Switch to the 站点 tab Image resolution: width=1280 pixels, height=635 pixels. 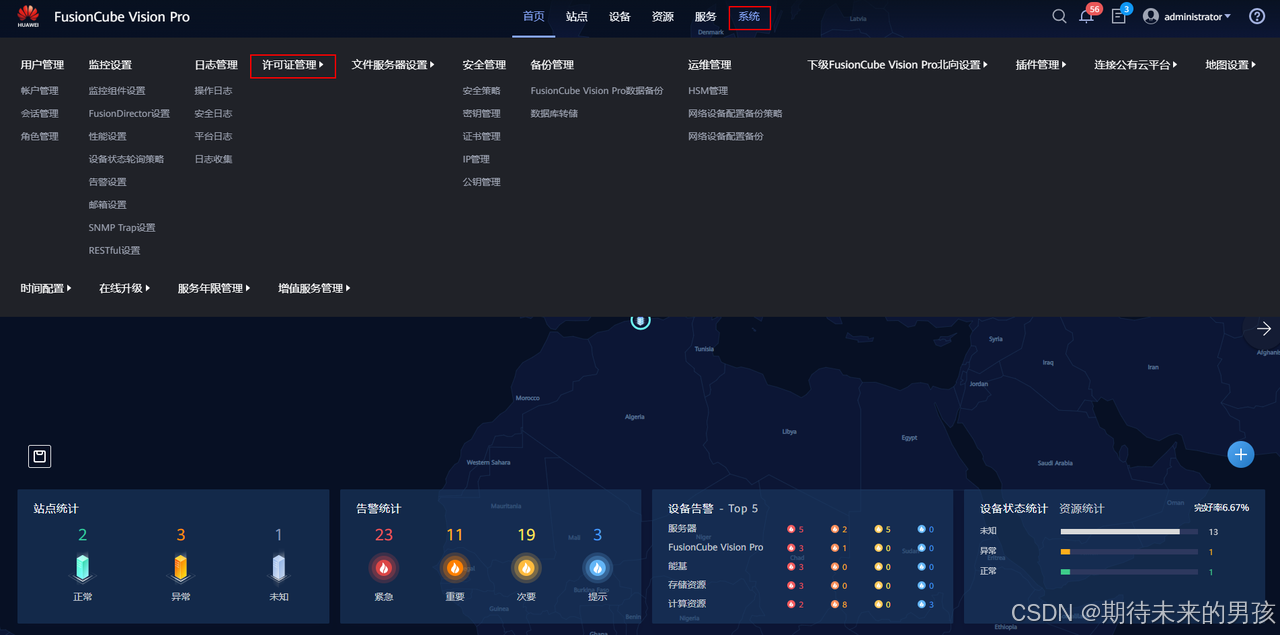click(x=577, y=17)
